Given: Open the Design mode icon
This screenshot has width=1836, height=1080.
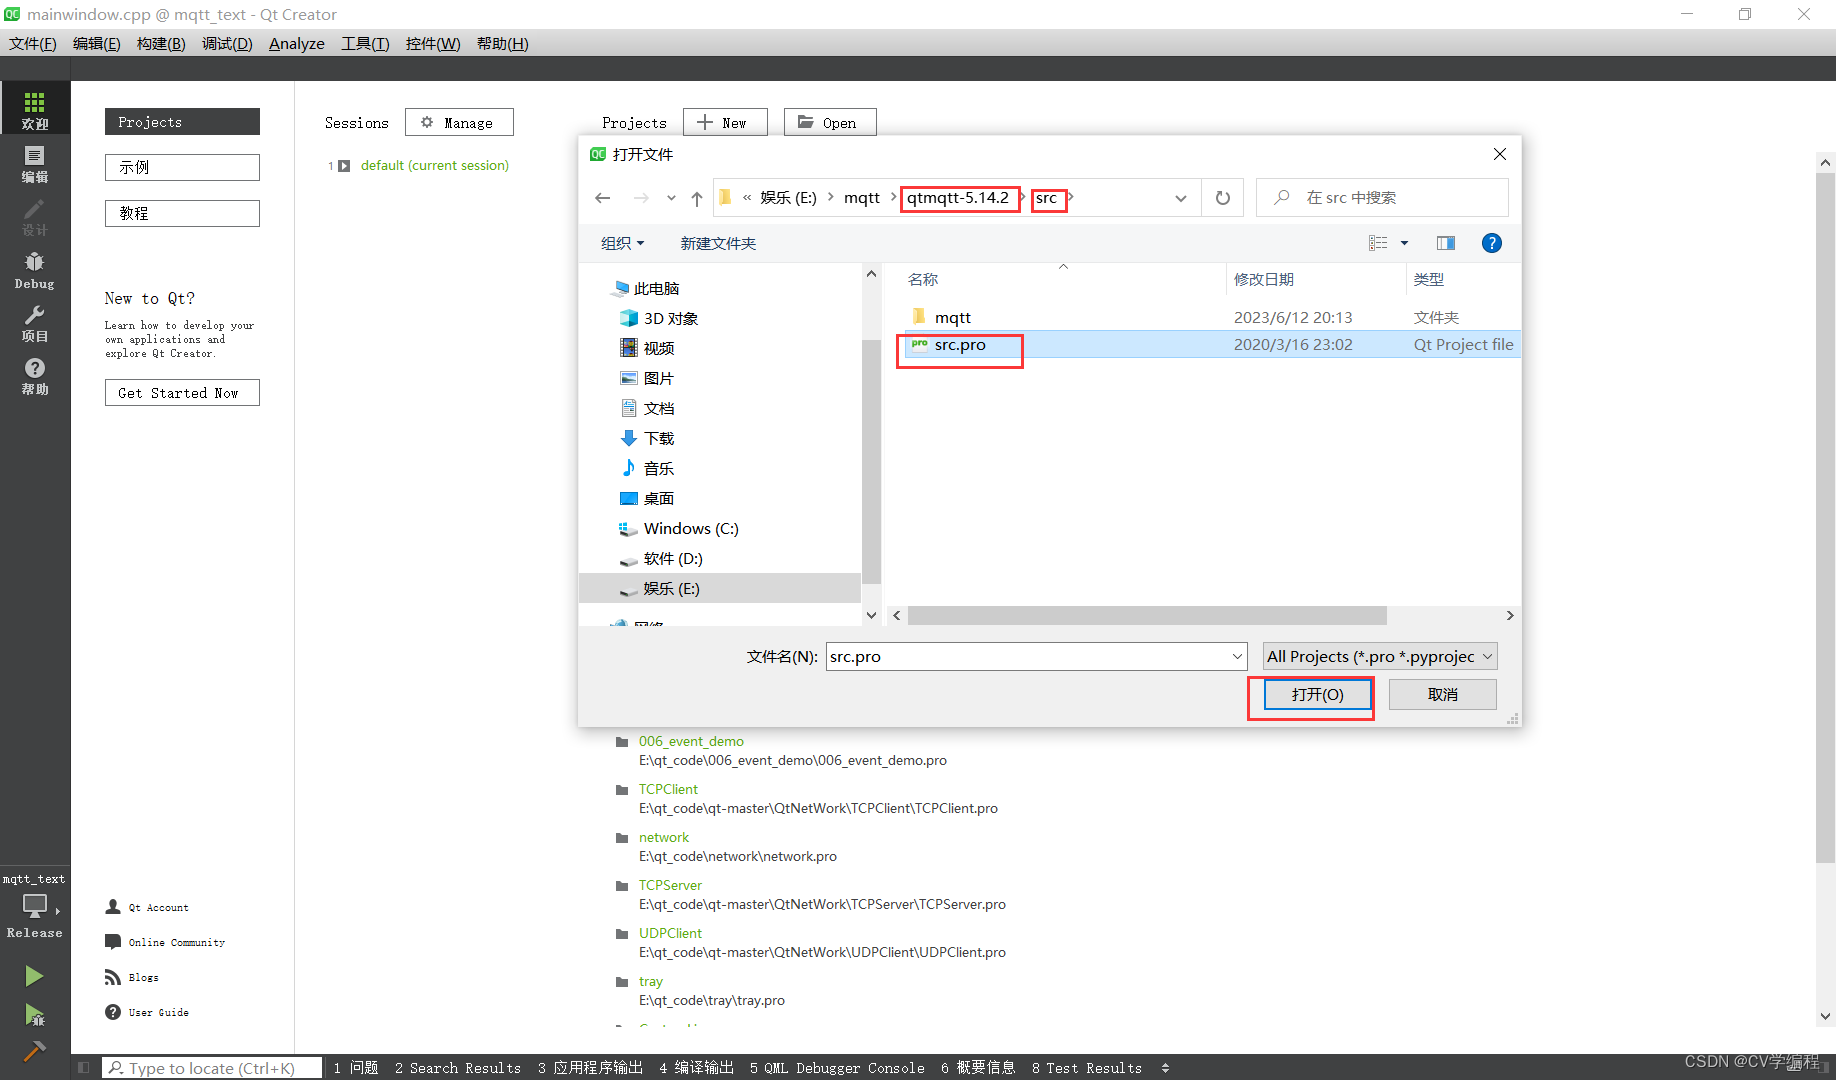Looking at the screenshot, I should [35, 216].
